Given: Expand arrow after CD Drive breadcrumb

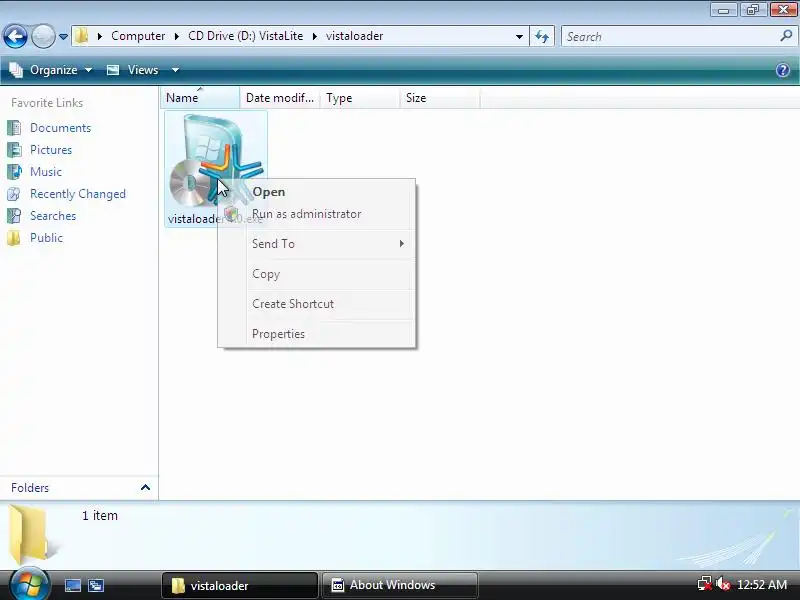Looking at the screenshot, I should pos(315,36).
